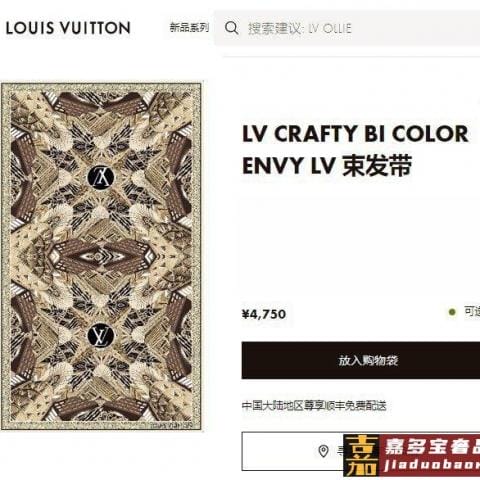Viewport: 480px width, 480px height.
Task: Go home via the Louis Vuitton logo
Action: pos(68,28)
